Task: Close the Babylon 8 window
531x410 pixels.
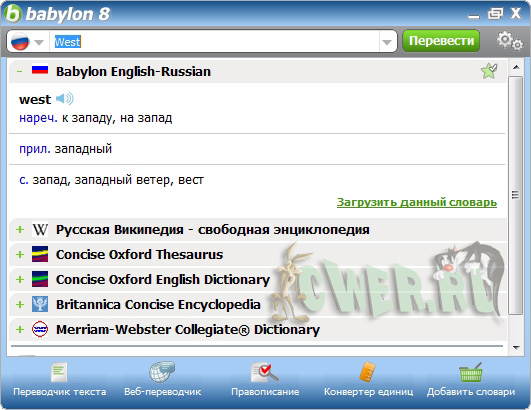Action: click(x=515, y=14)
